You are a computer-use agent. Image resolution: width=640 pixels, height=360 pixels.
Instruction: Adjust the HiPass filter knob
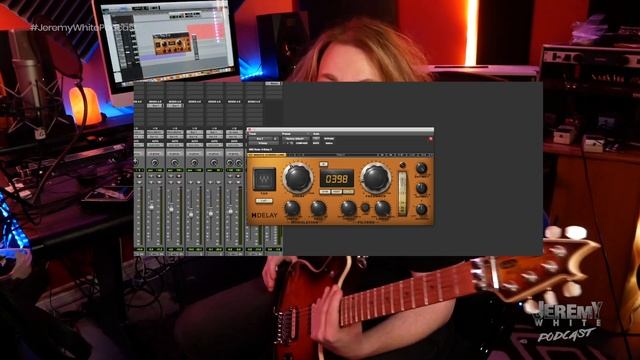point(348,209)
